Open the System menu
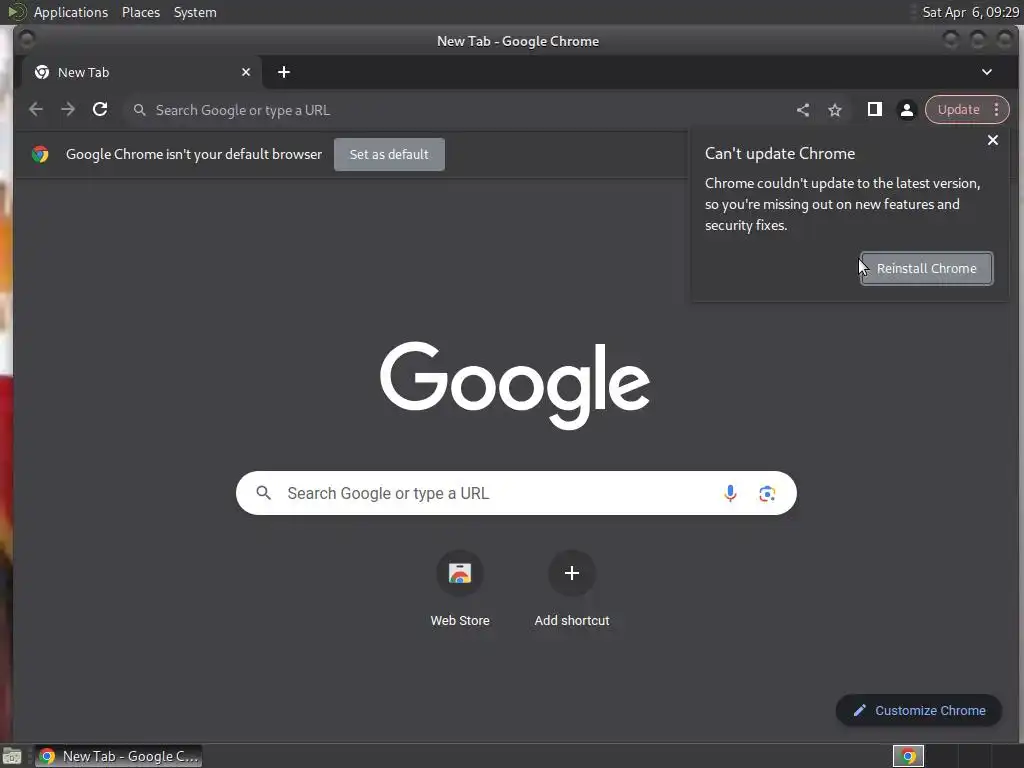The height and width of the screenshot is (768, 1024). click(195, 12)
